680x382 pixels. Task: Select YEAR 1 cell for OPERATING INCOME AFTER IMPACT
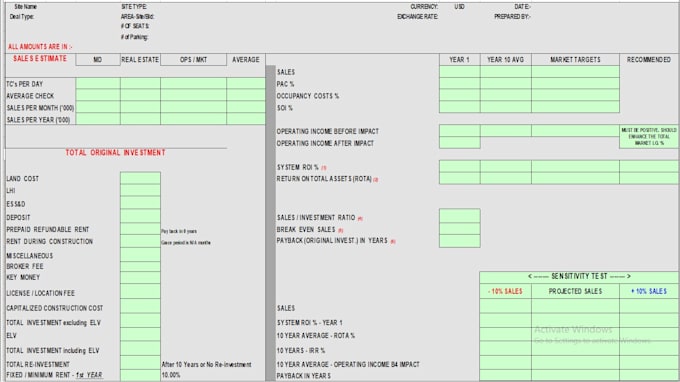pyautogui.click(x=460, y=142)
